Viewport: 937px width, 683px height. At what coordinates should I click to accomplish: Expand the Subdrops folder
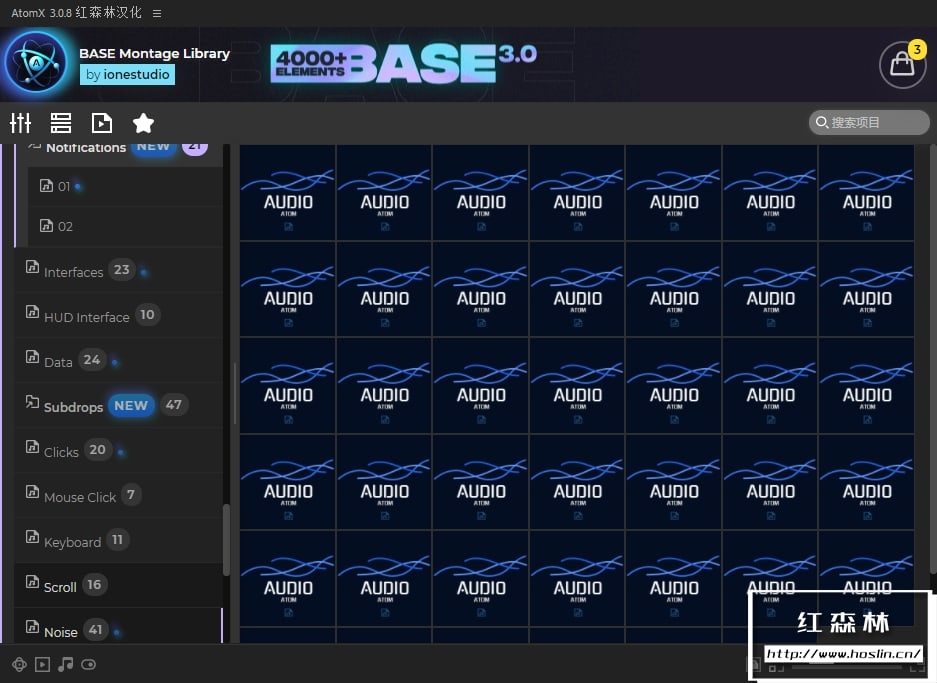(x=118, y=405)
